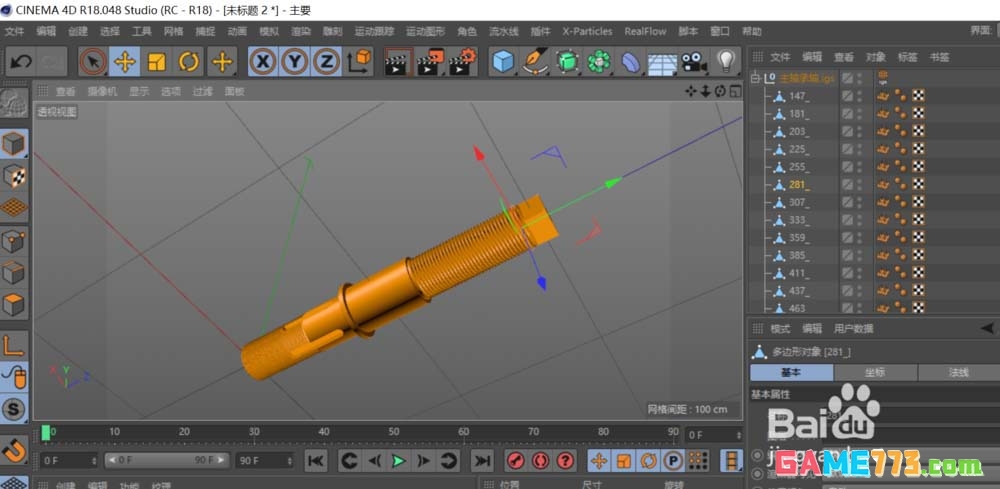Click the 0 F–90 F preview range slider
The image size is (1000, 489).
[x=167, y=460]
